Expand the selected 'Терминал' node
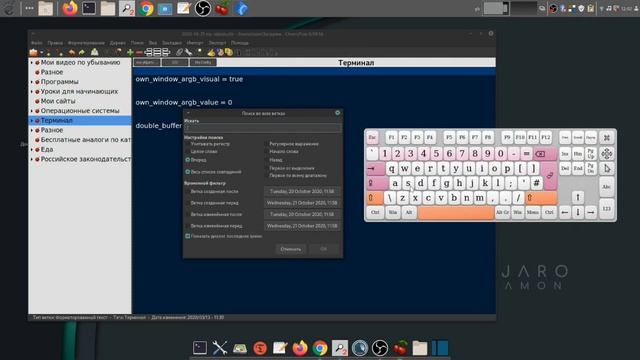The height and width of the screenshot is (360, 640). click(32, 120)
